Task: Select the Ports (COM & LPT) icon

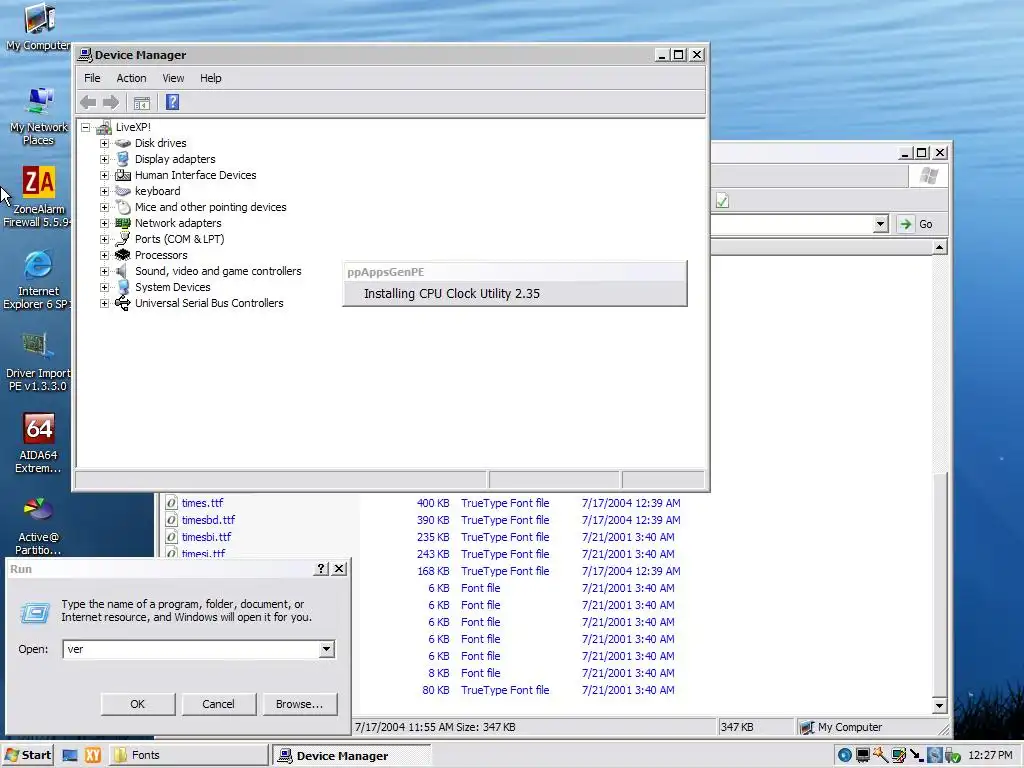Action: 122,239
